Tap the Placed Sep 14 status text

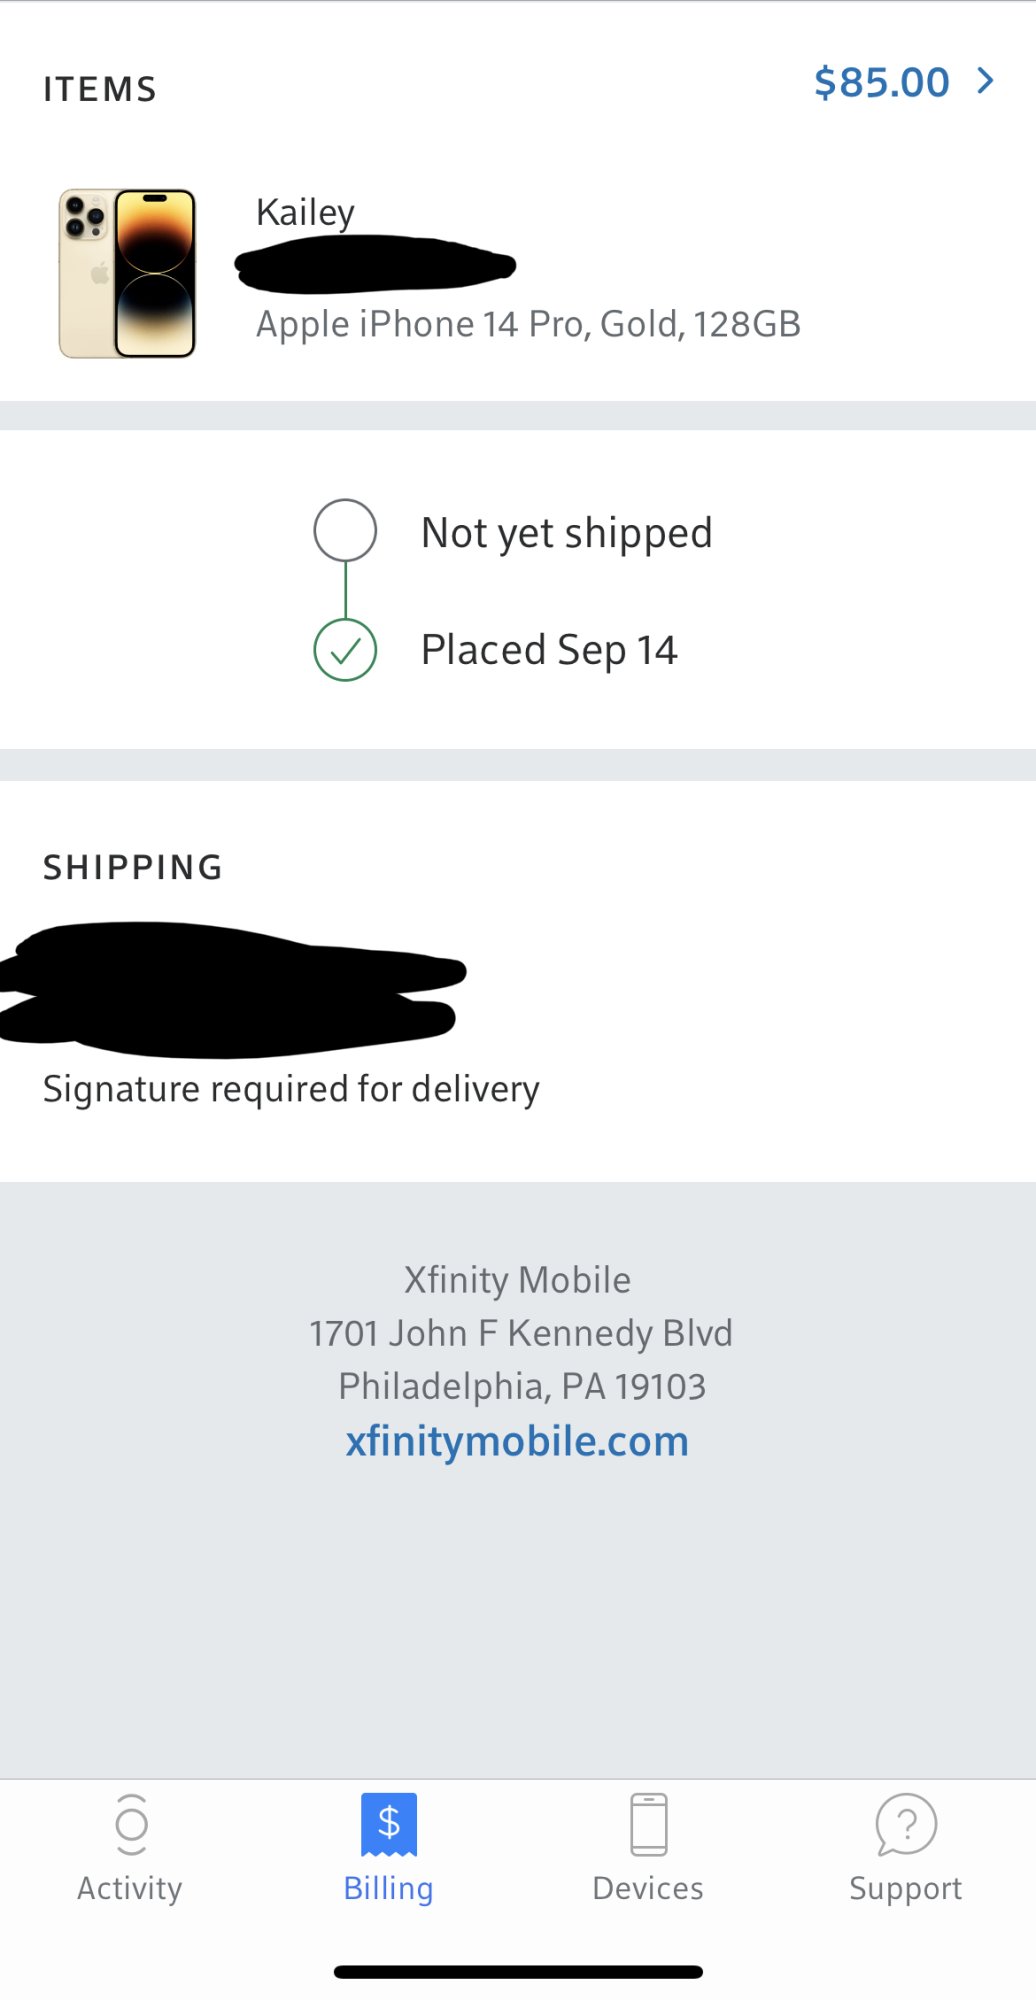[549, 650]
